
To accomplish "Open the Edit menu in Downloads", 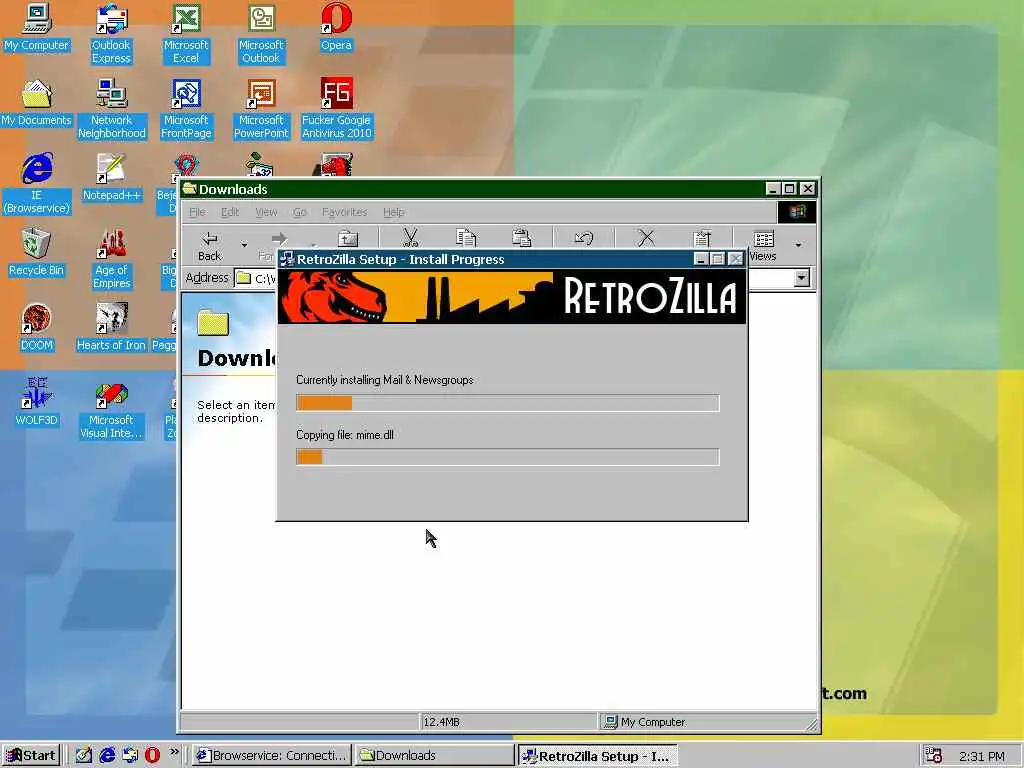I will pos(230,212).
